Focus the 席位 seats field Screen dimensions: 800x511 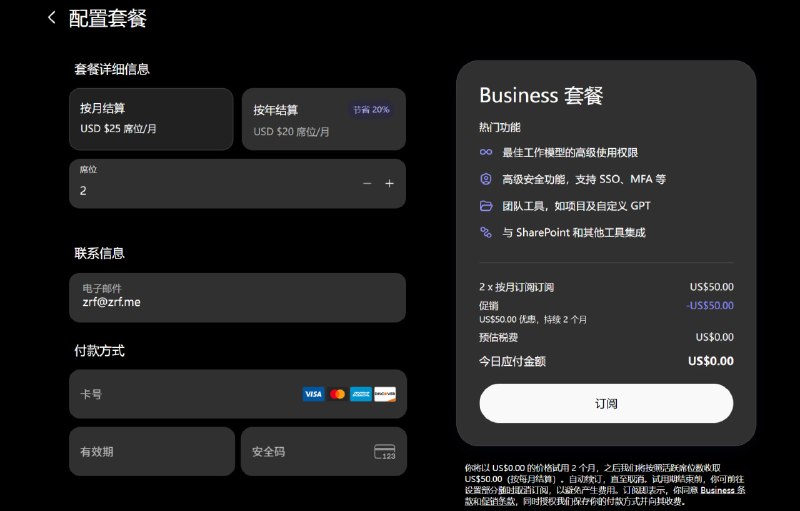[237, 184]
